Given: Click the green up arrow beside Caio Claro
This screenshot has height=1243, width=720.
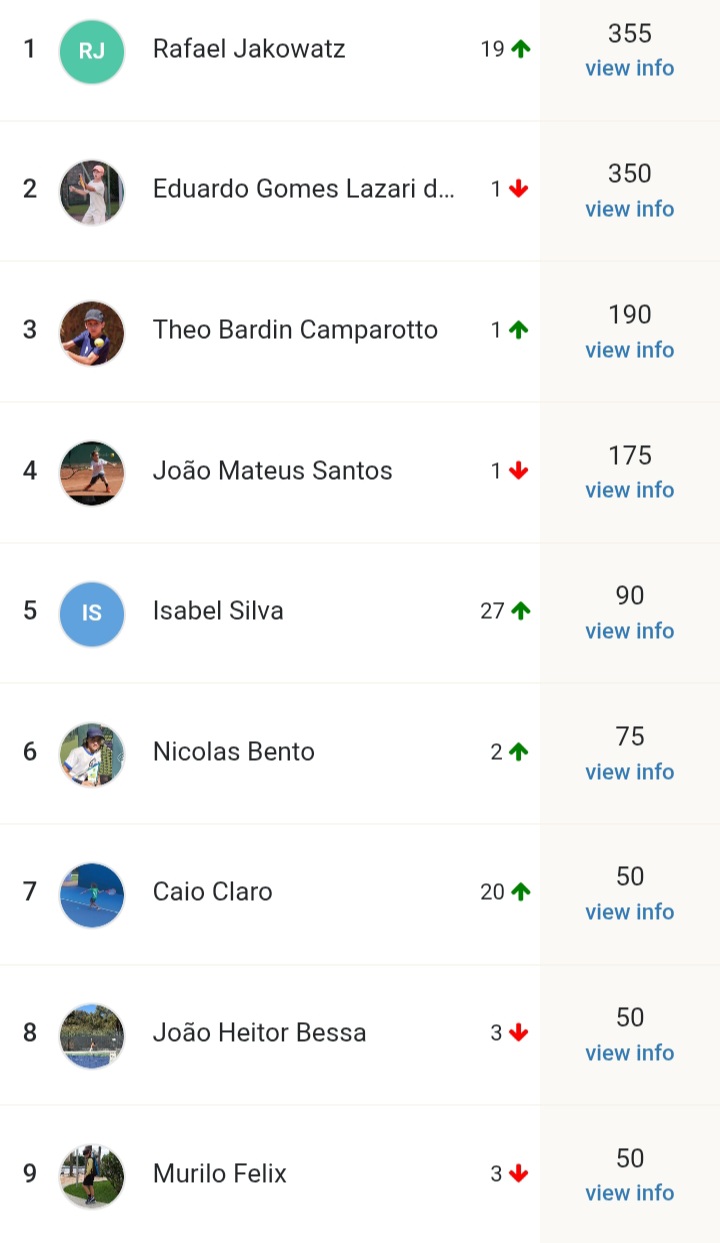Looking at the screenshot, I should pos(519,892).
